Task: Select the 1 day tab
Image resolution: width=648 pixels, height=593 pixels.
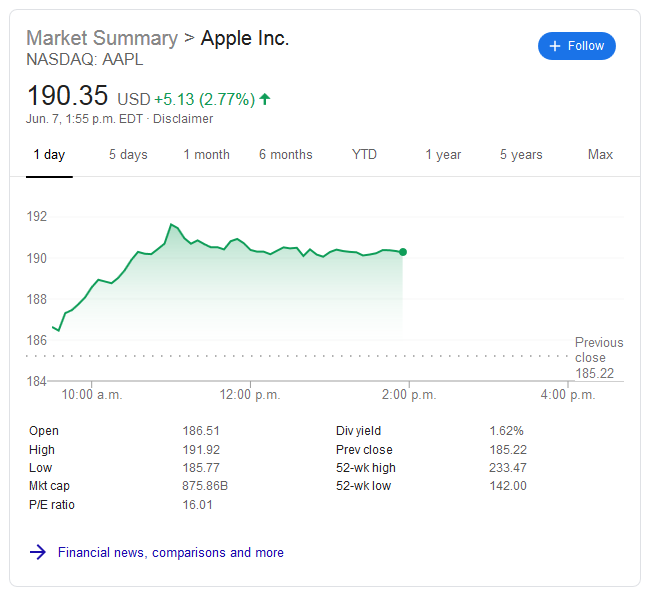Action: point(49,155)
